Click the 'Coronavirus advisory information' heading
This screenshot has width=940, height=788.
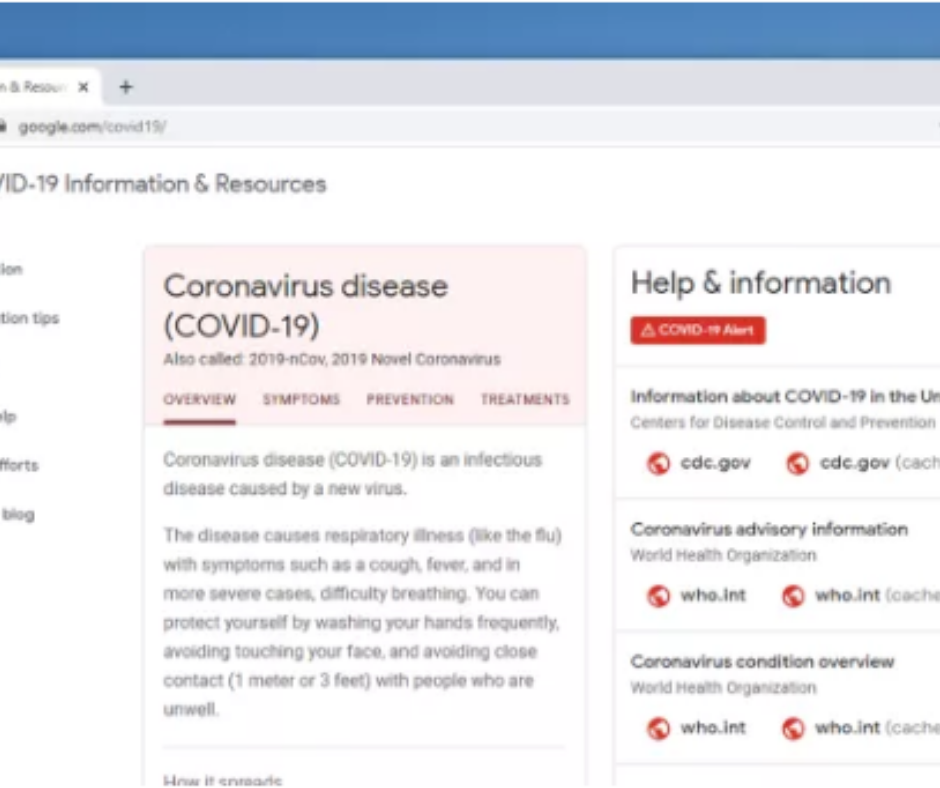click(769, 530)
